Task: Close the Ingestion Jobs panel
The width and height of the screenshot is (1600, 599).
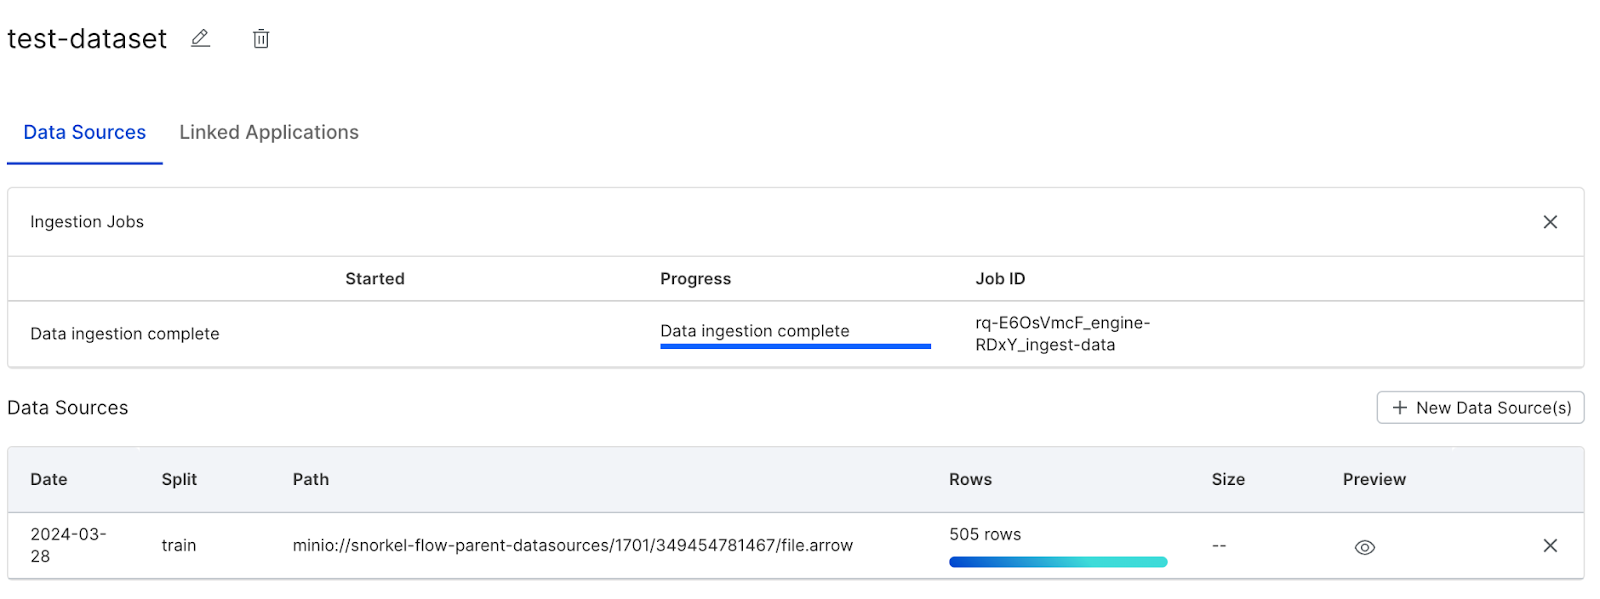Action: tap(1550, 222)
